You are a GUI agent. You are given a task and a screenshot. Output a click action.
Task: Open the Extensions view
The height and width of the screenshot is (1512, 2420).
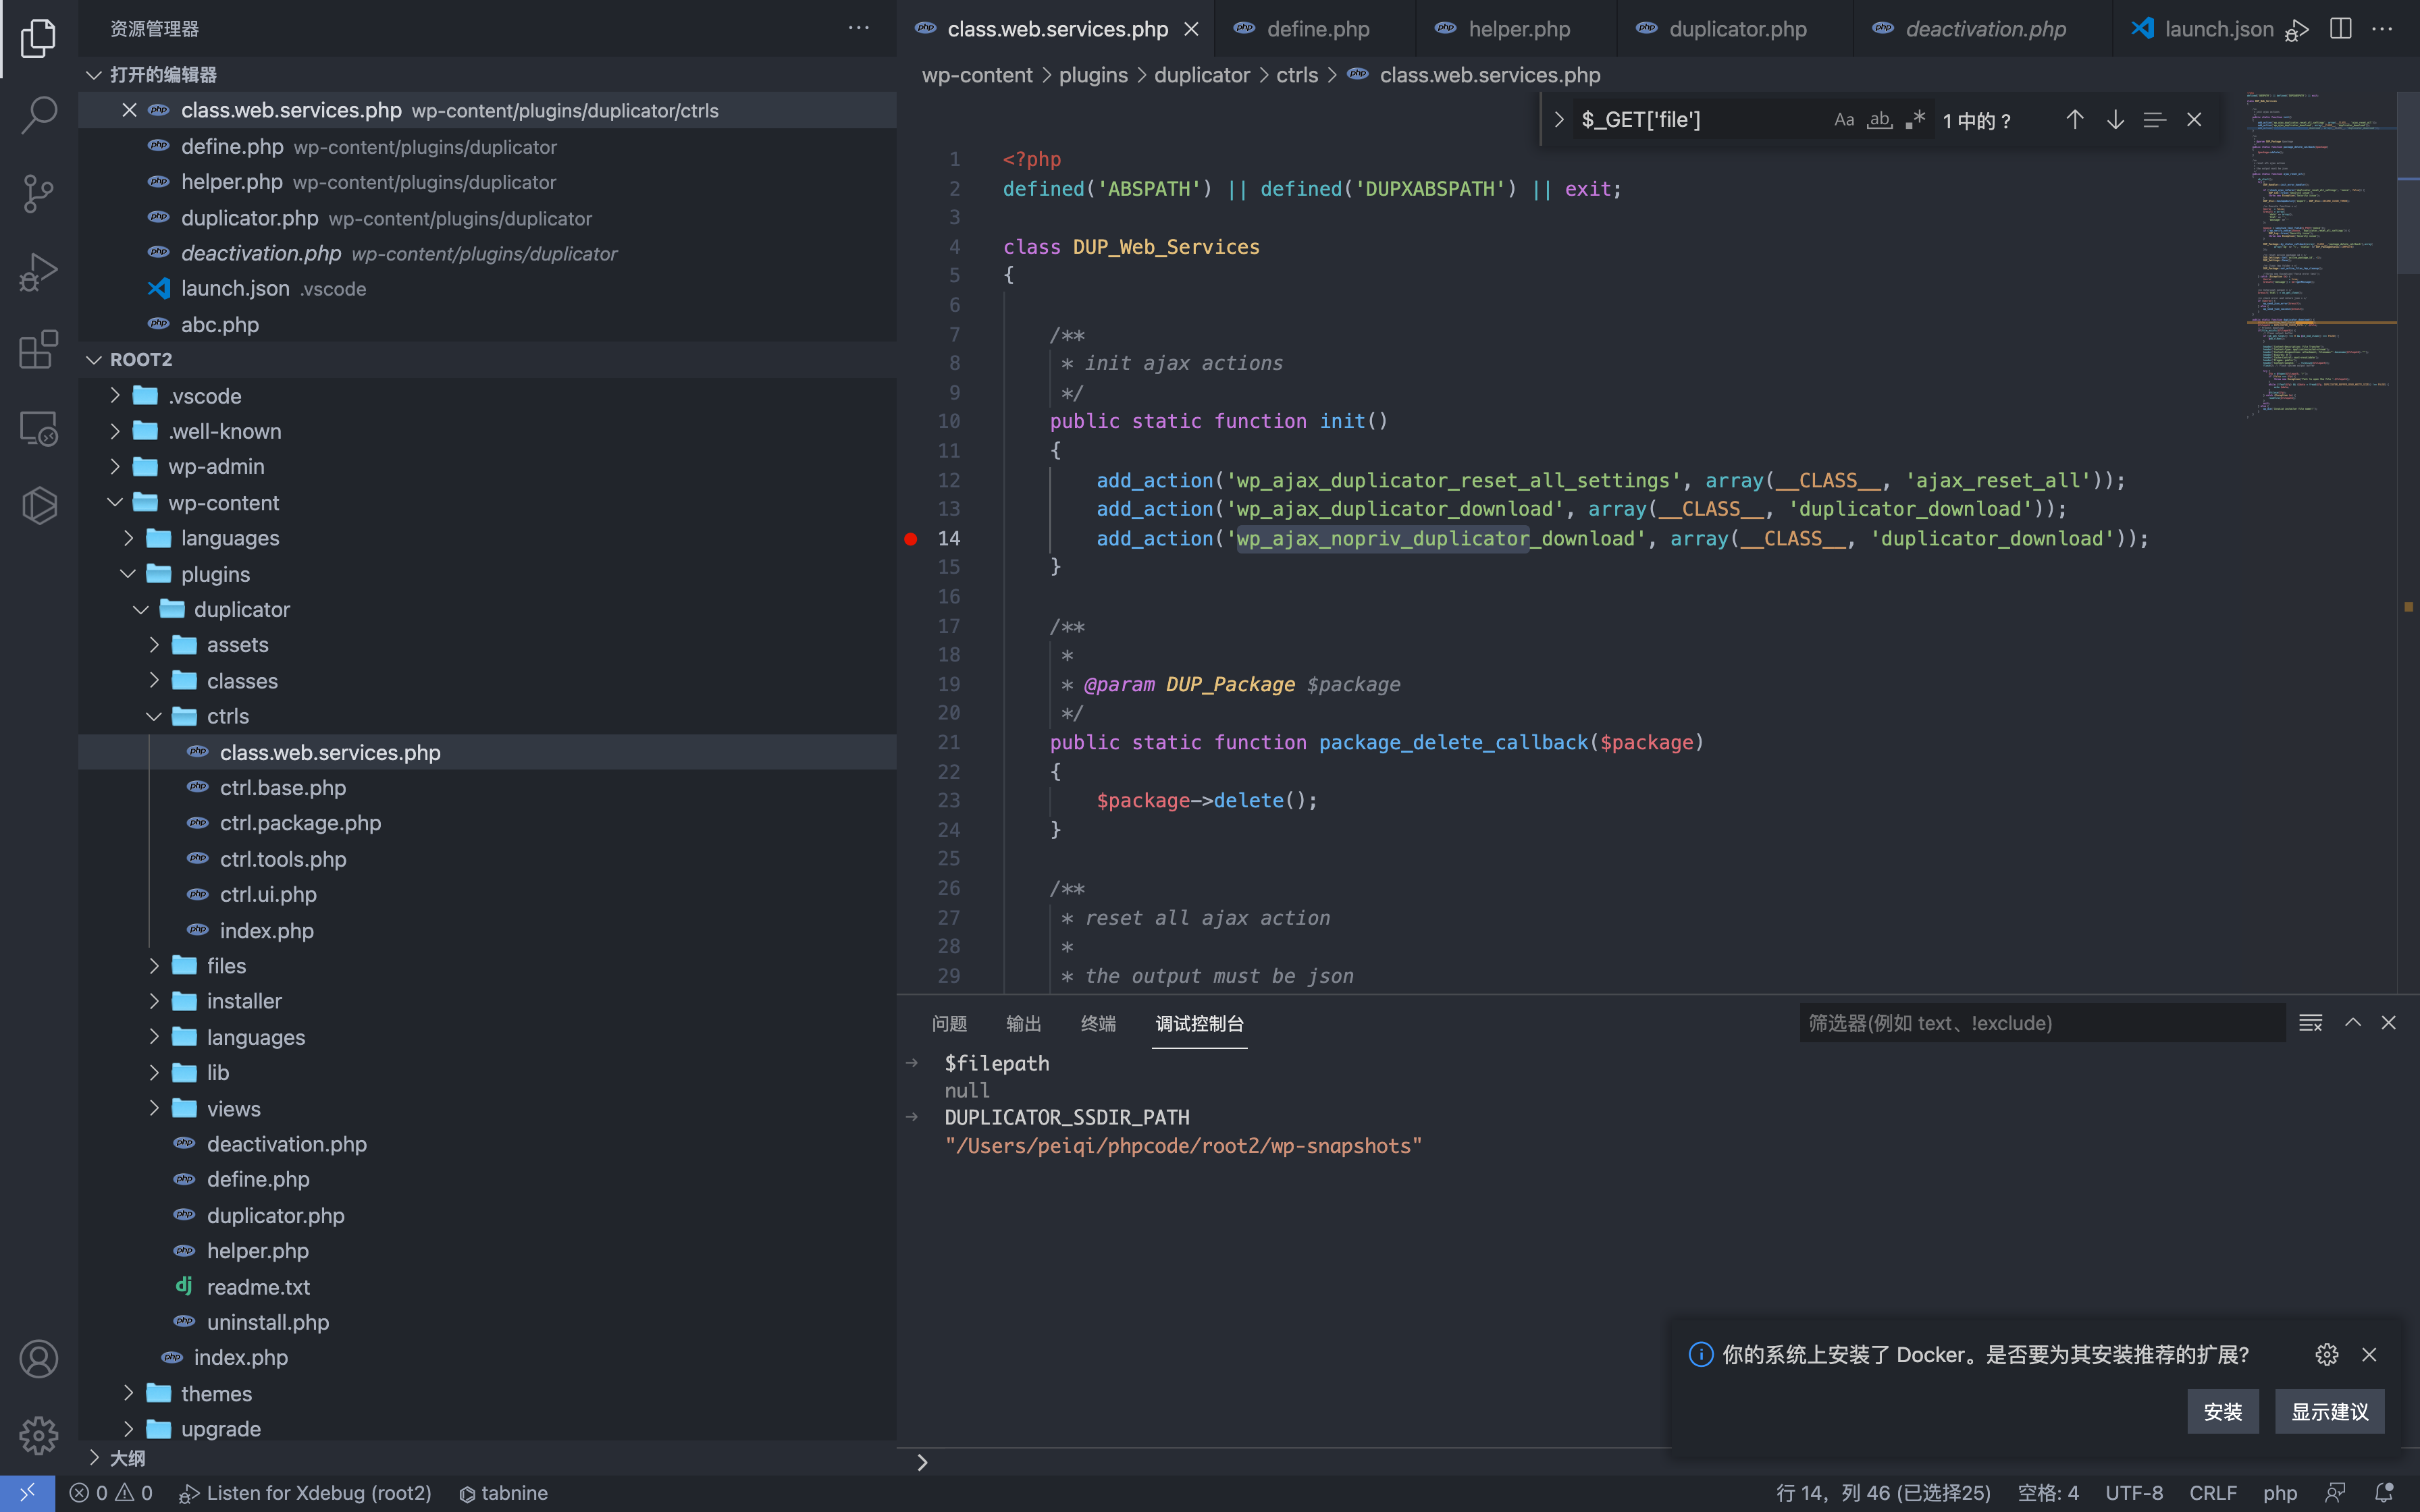38,349
